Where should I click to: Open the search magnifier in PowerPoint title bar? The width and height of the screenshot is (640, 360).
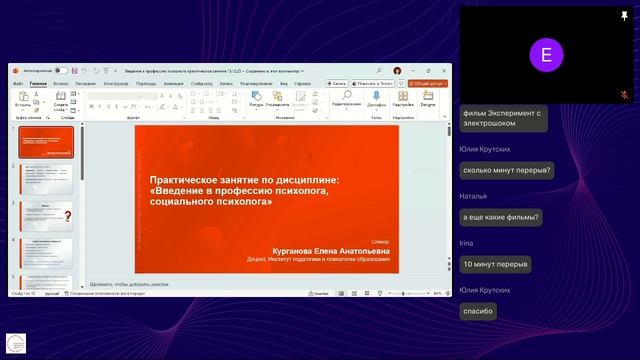tap(379, 71)
